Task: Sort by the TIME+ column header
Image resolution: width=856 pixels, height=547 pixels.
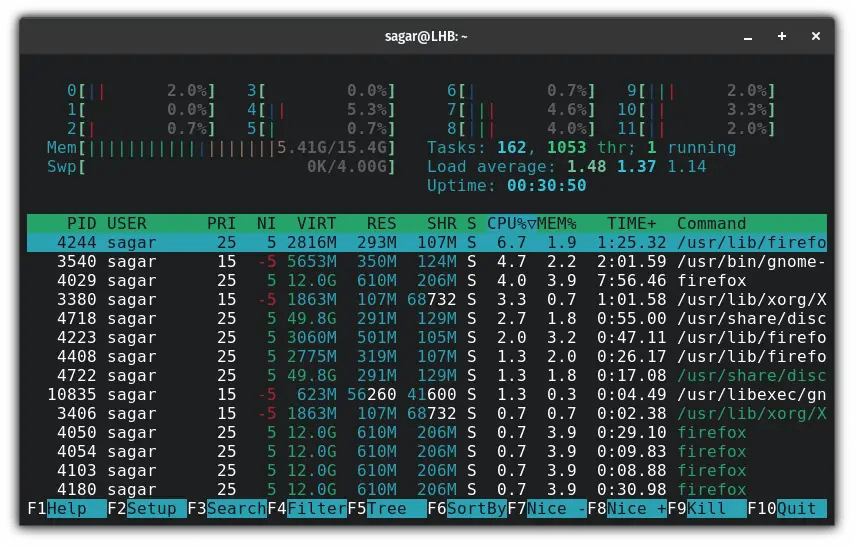Action: point(632,223)
